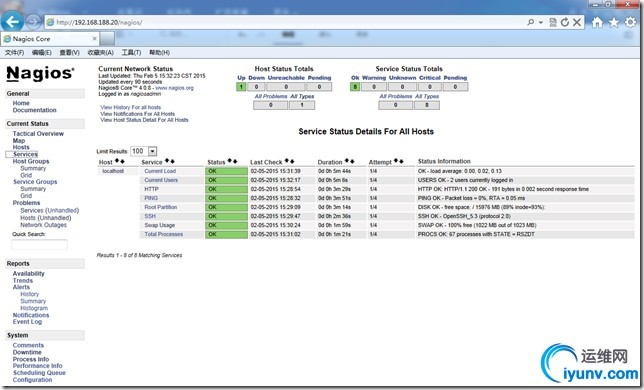Open Tactical Overview in sidebar
The height and width of the screenshot is (390, 644).
click(x=38, y=134)
